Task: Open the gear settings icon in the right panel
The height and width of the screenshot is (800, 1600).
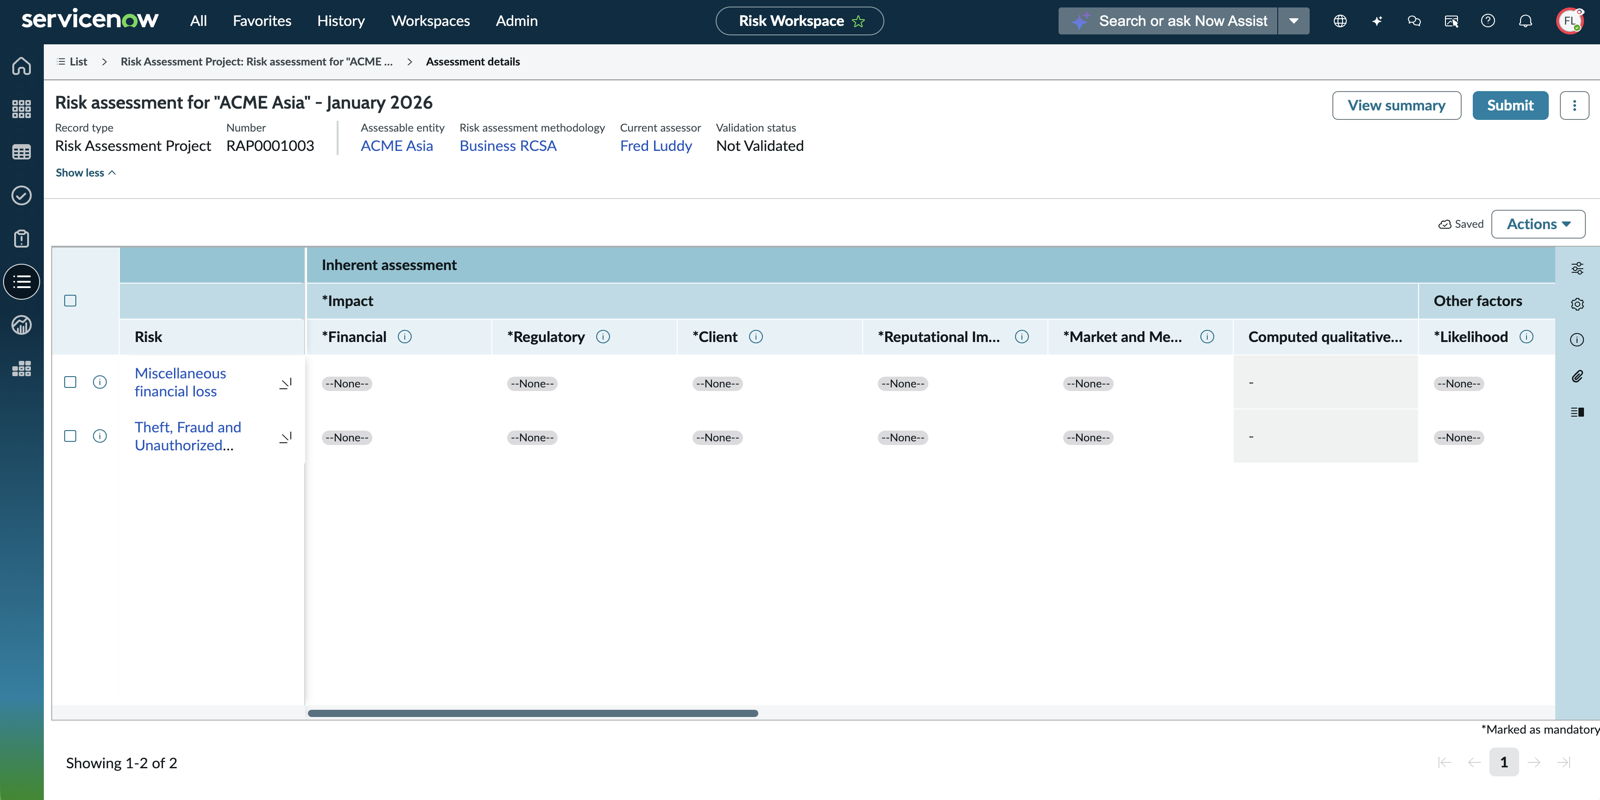Action: coord(1577,304)
